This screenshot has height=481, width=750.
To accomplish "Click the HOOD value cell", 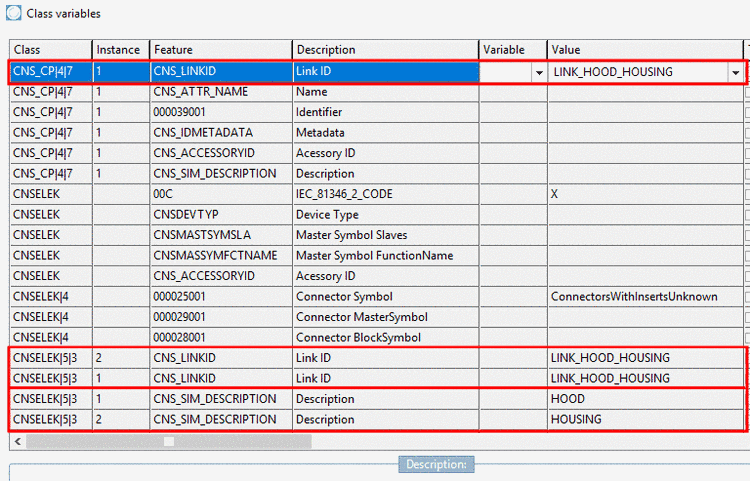I will click(x=645, y=399).
